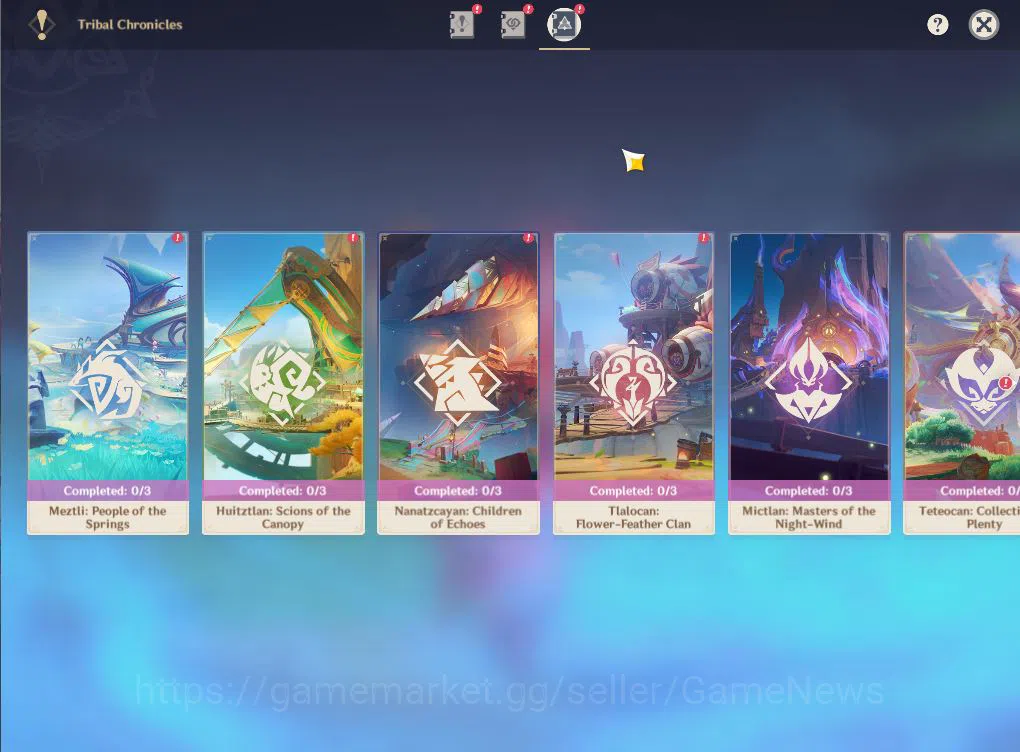Open the Meztli: People of the Springs card
Image resolution: width=1020 pixels, height=752 pixels.
click(x=108, y=383)
